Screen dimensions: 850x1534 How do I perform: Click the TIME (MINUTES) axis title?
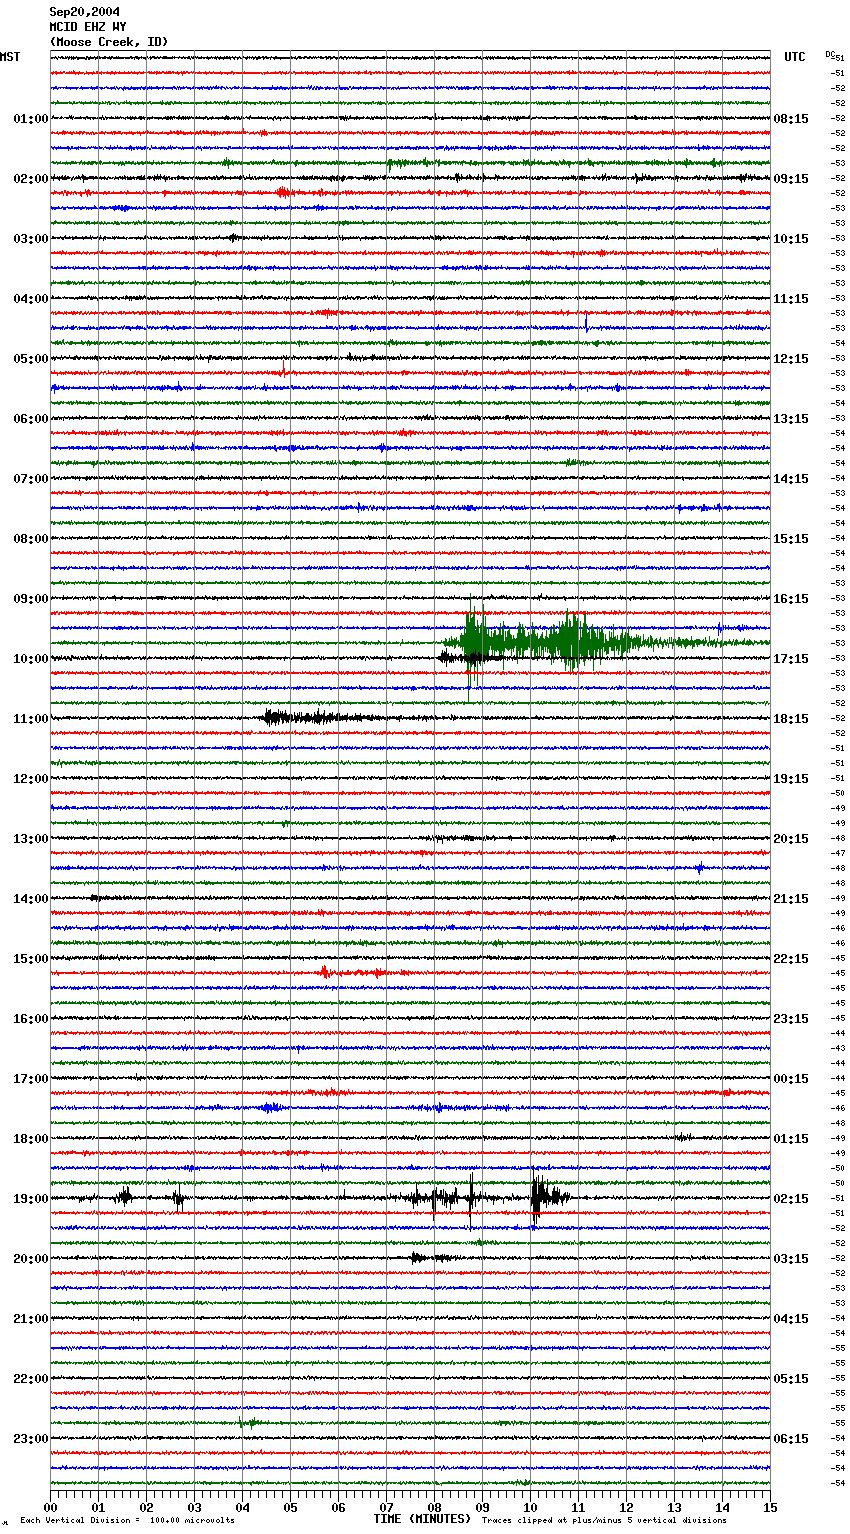422,1519
